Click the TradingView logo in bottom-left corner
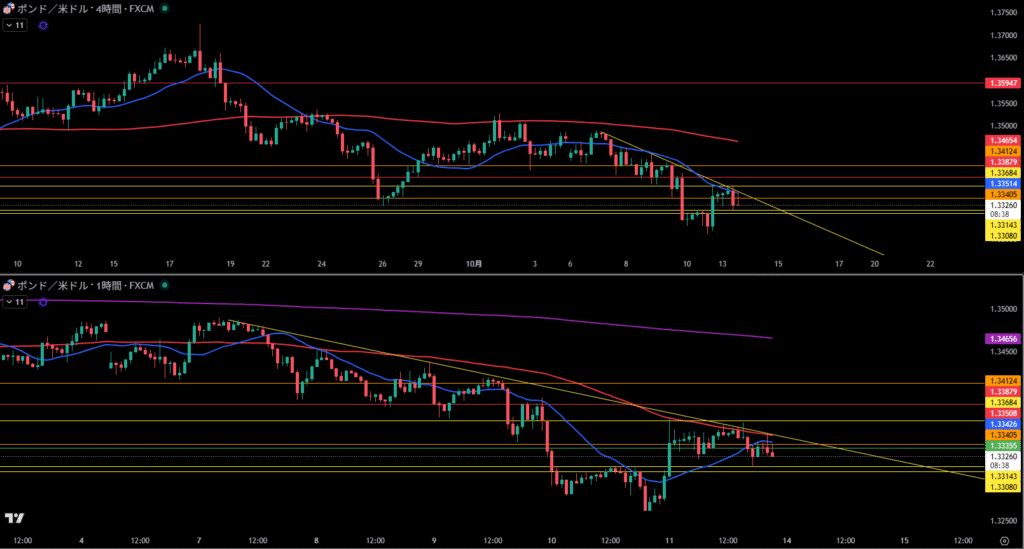The image size is (1024, 549). (x=14, y=518)
